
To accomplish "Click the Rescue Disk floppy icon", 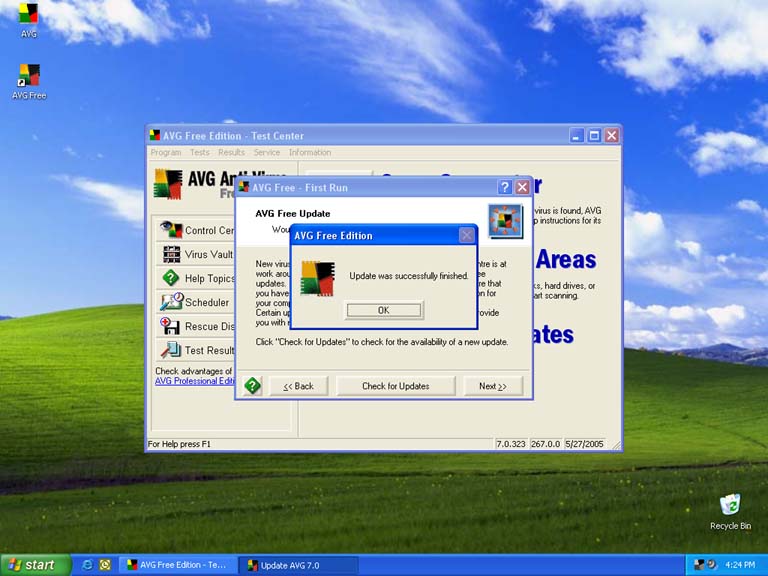I will coord(171,326).
